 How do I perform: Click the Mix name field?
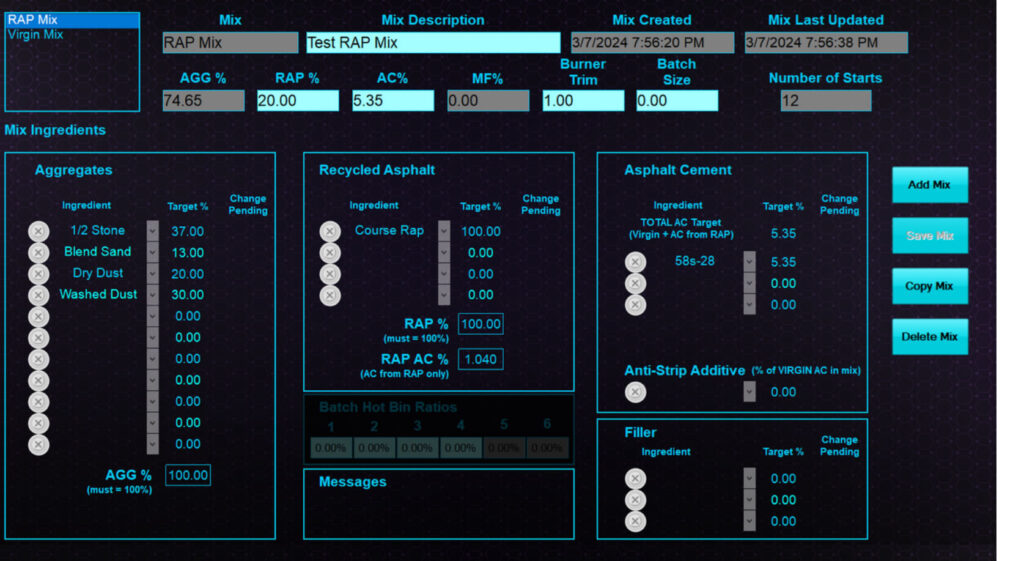tap(231, 42)
